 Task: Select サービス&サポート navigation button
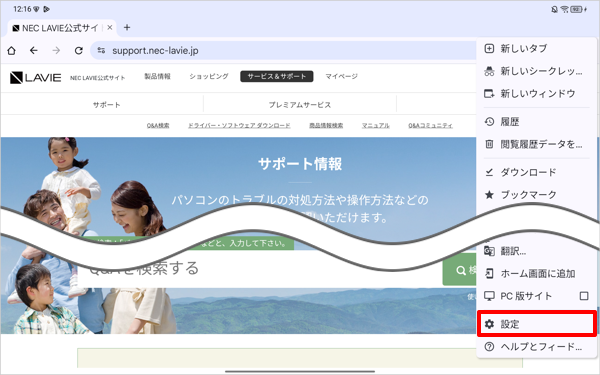pos(277,77)
